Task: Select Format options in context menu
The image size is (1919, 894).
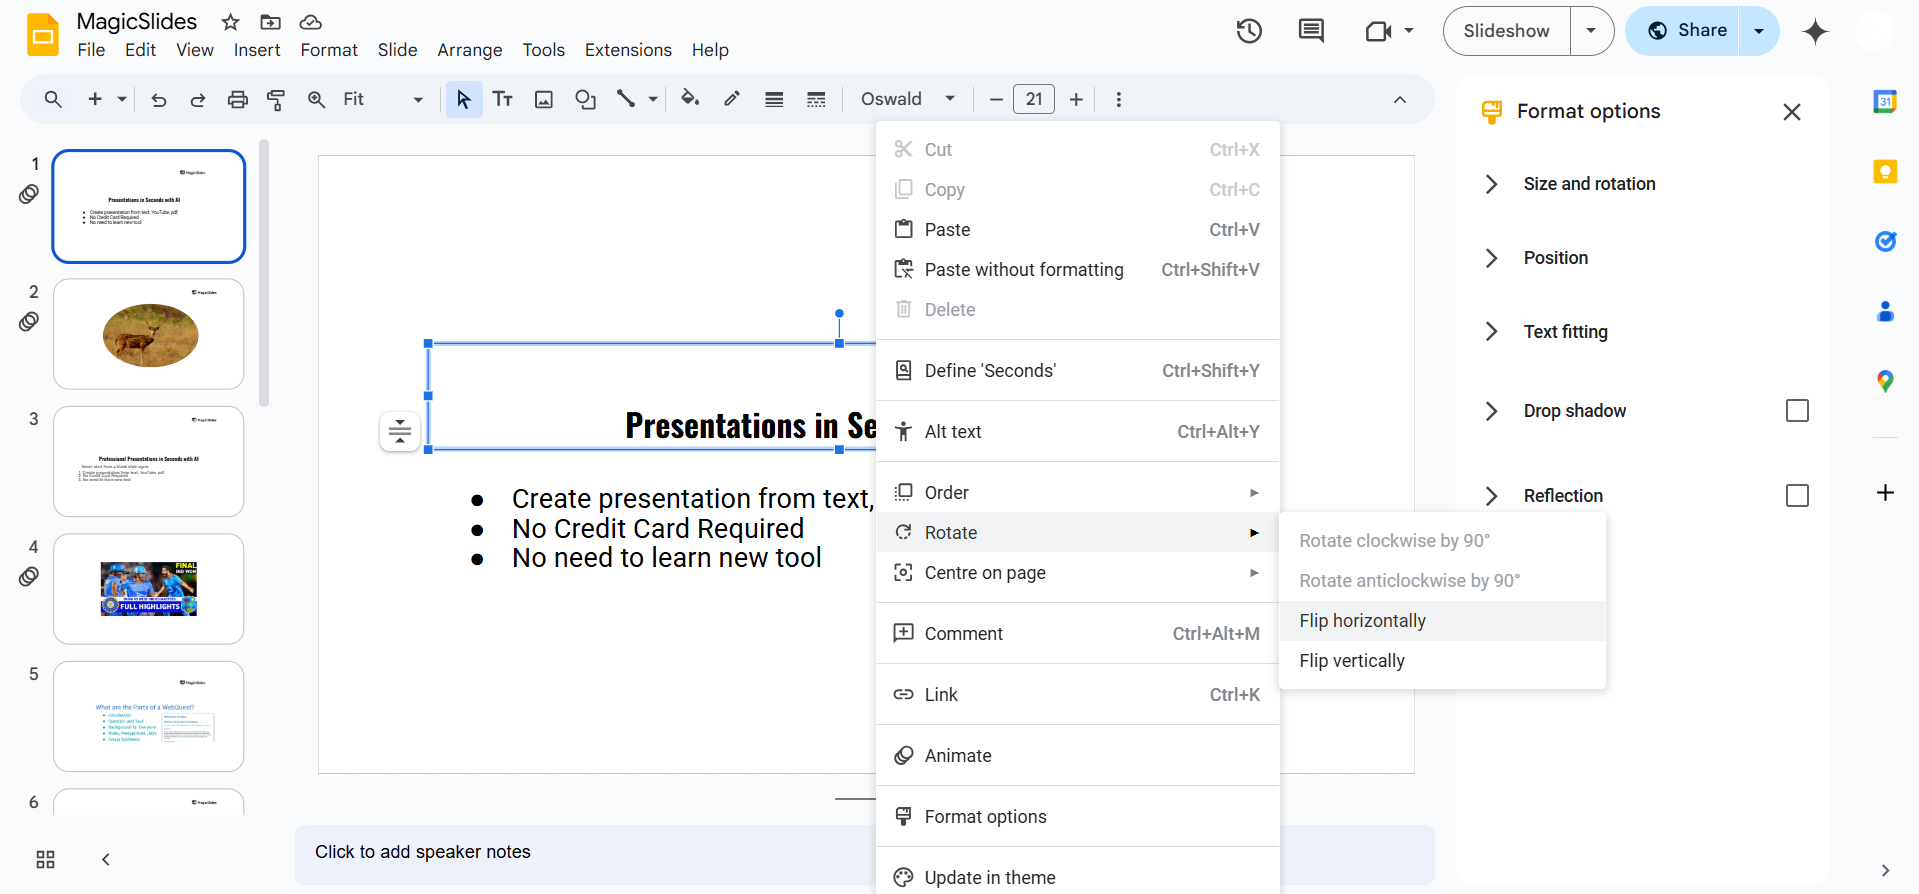Action: tap(985, 817)
